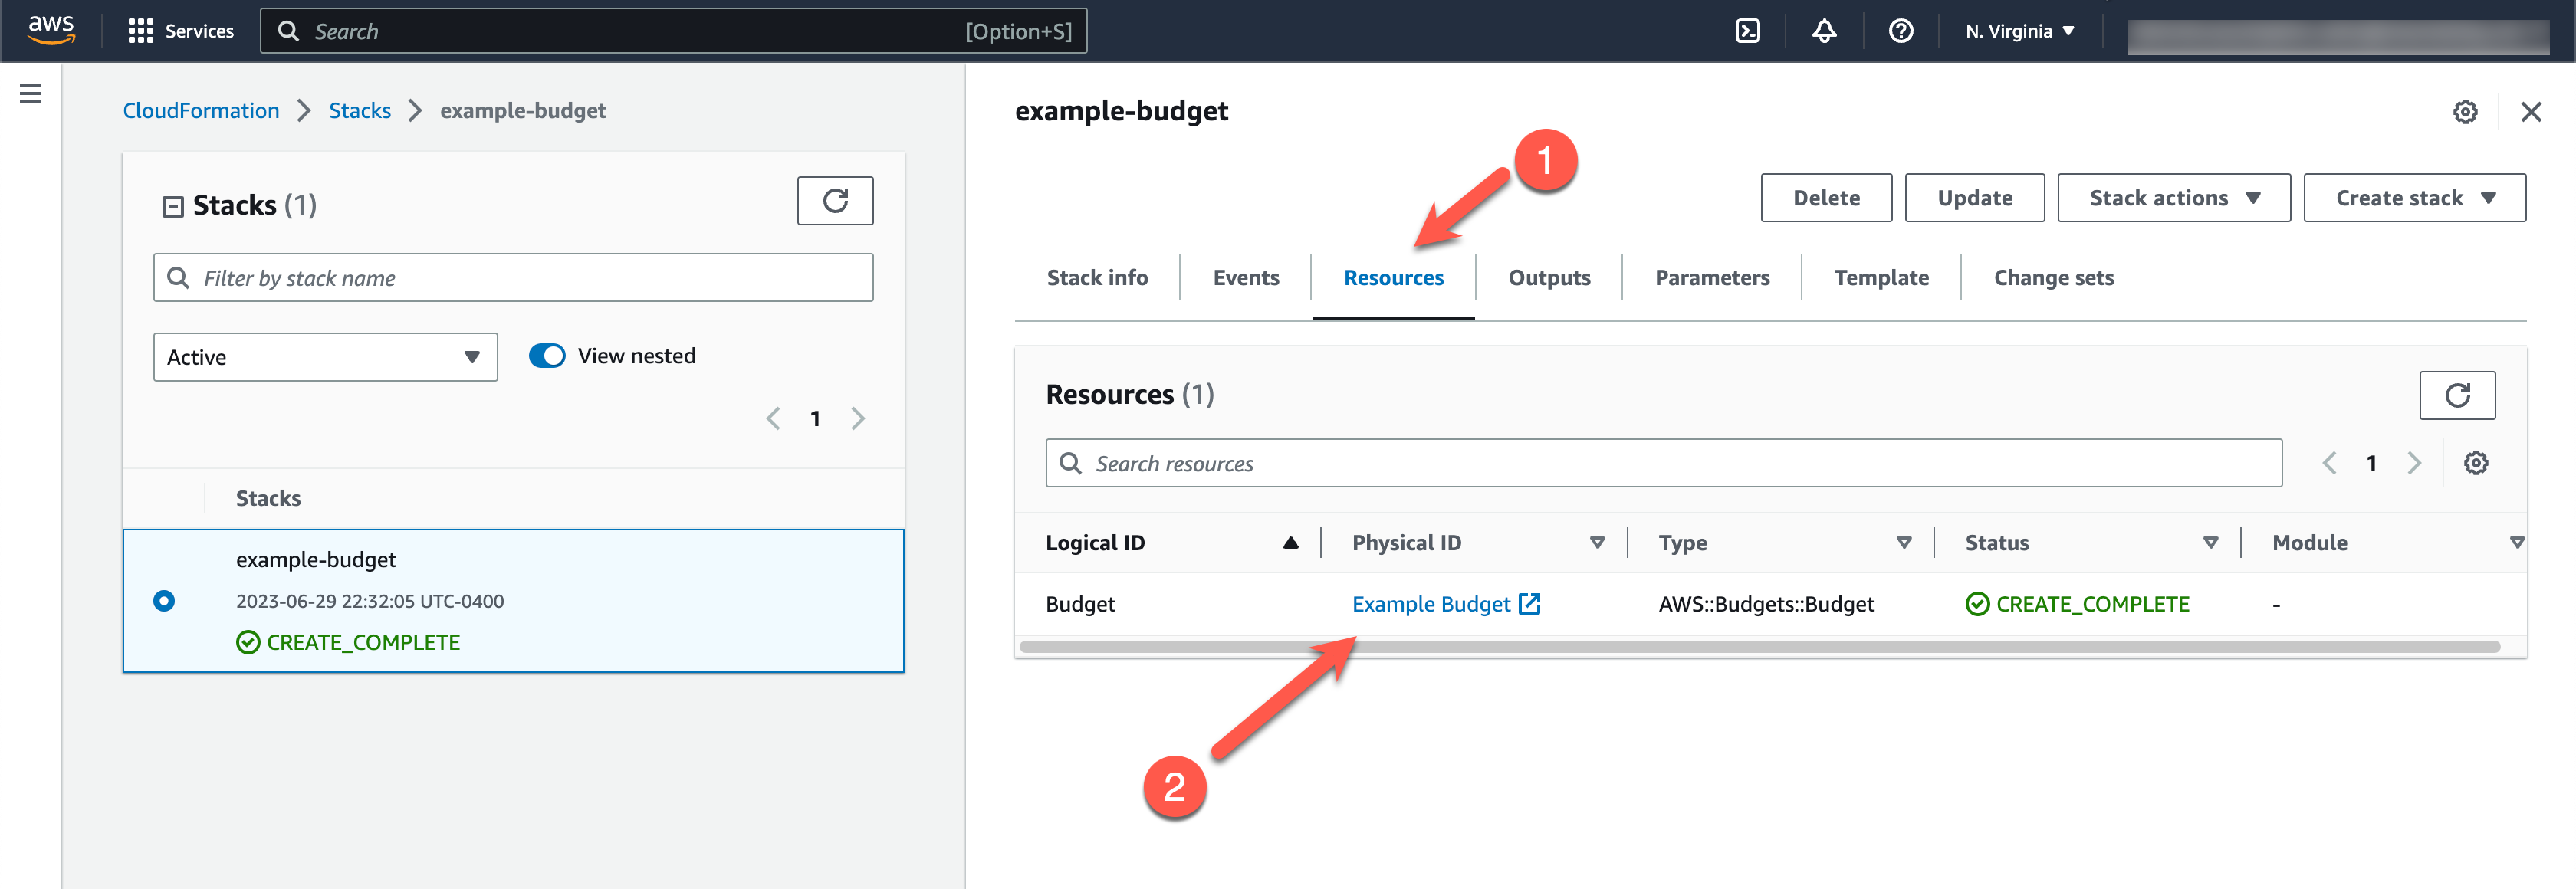The width and height of the screenshot is (2576, 889).
Task: Open the Active filter dropdown
Action: tap(325, 357)
